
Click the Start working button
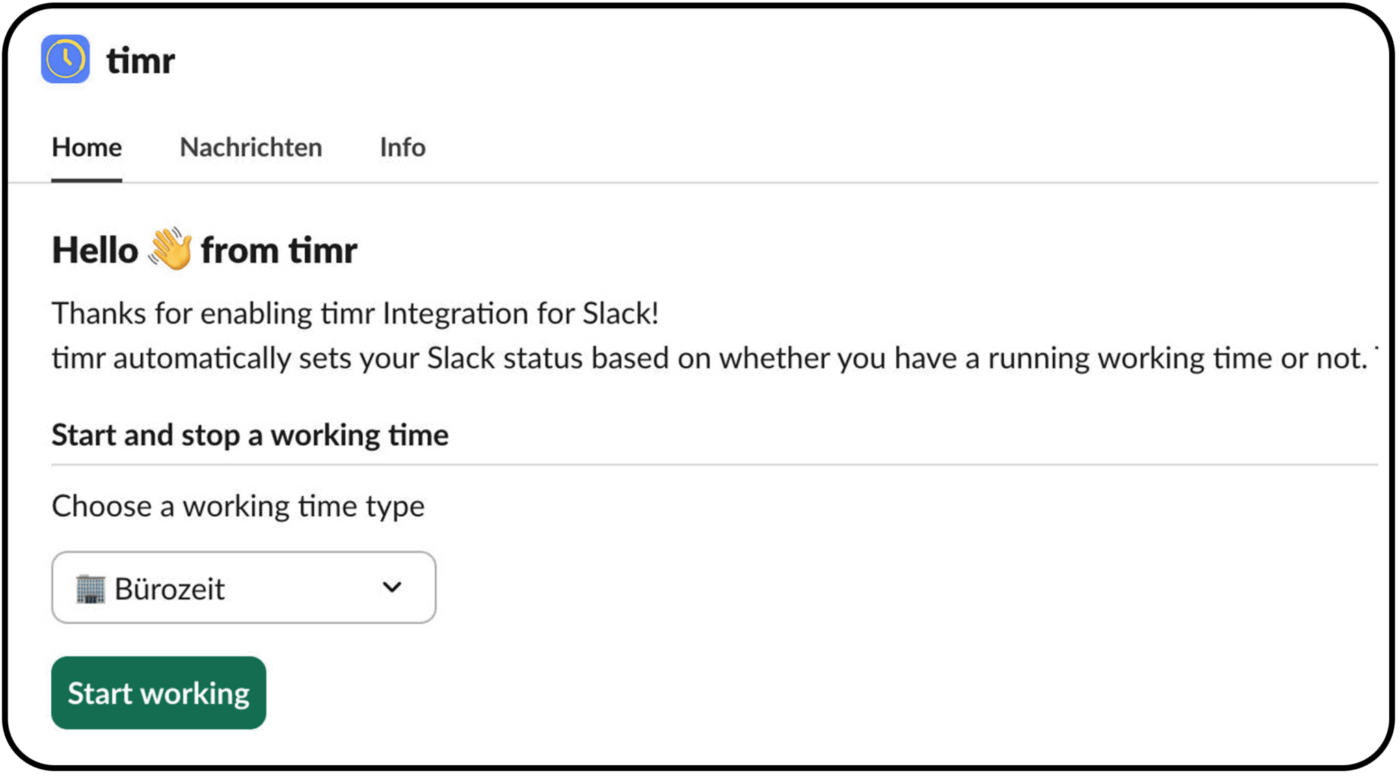159,693
